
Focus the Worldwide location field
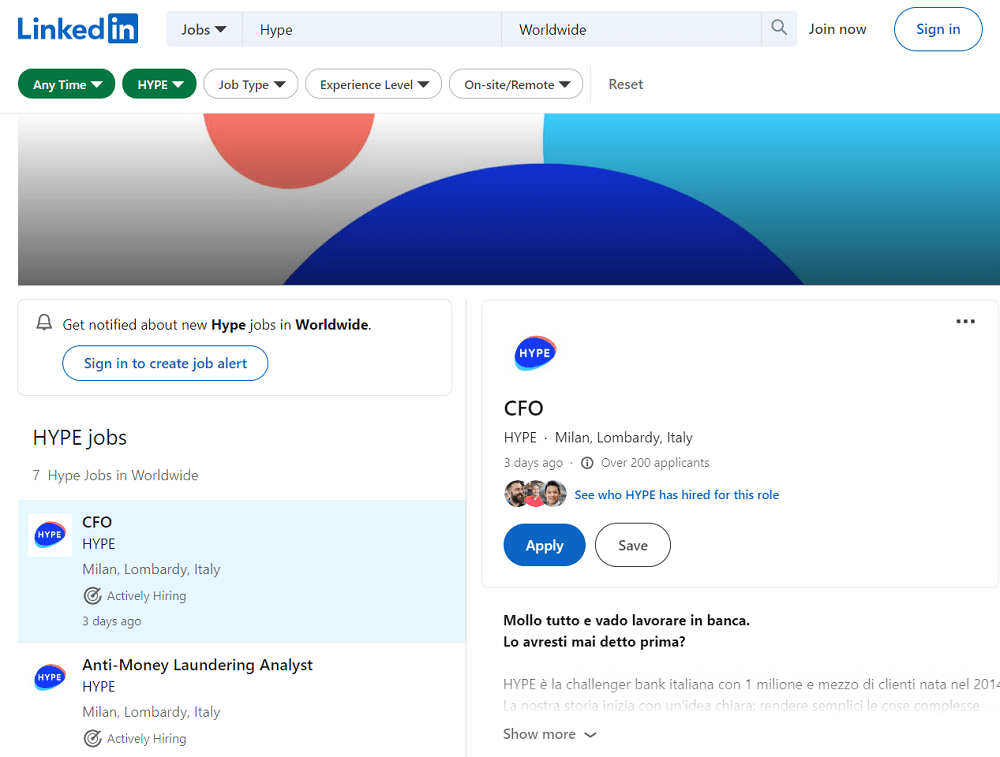coord(631,29)
